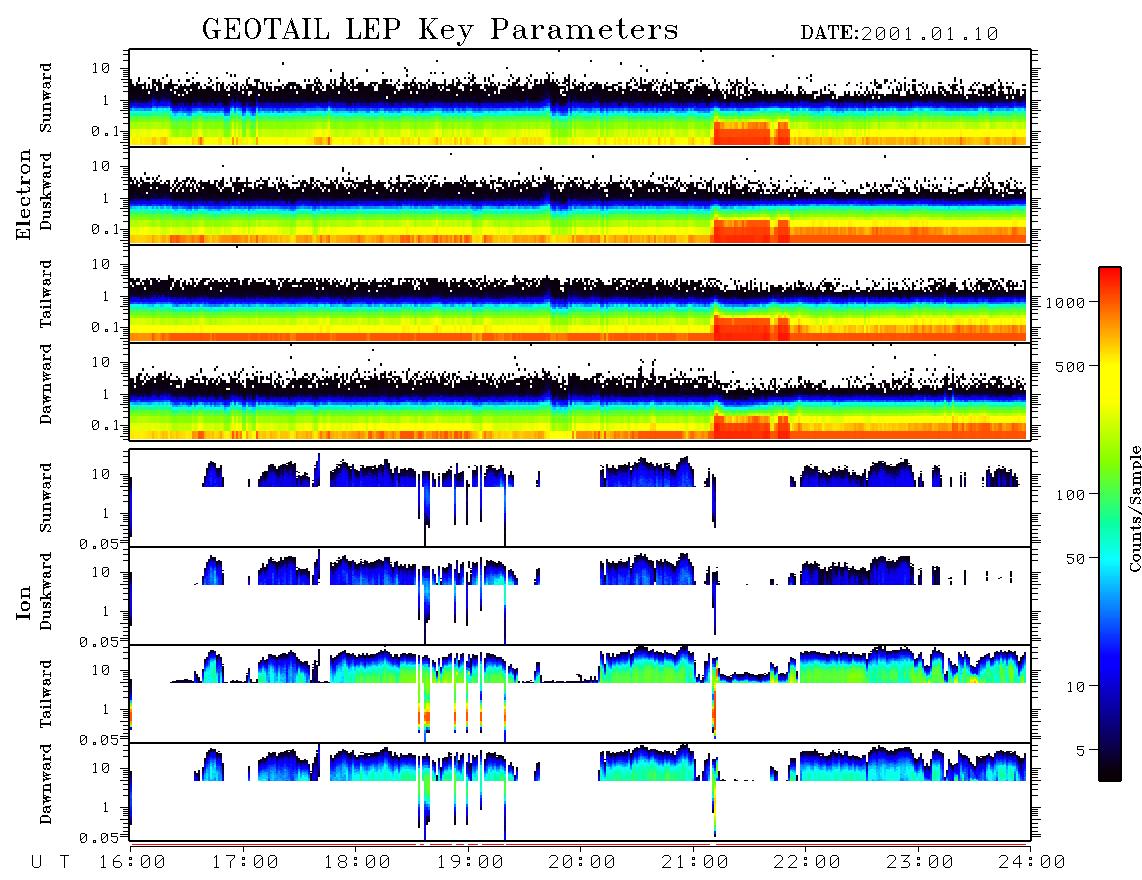Image resolution: width=1142 pixels, height=880 pixels.
Task: Click inside the Electron Tailward spectrogram panel
Action: tap(580, 294)
